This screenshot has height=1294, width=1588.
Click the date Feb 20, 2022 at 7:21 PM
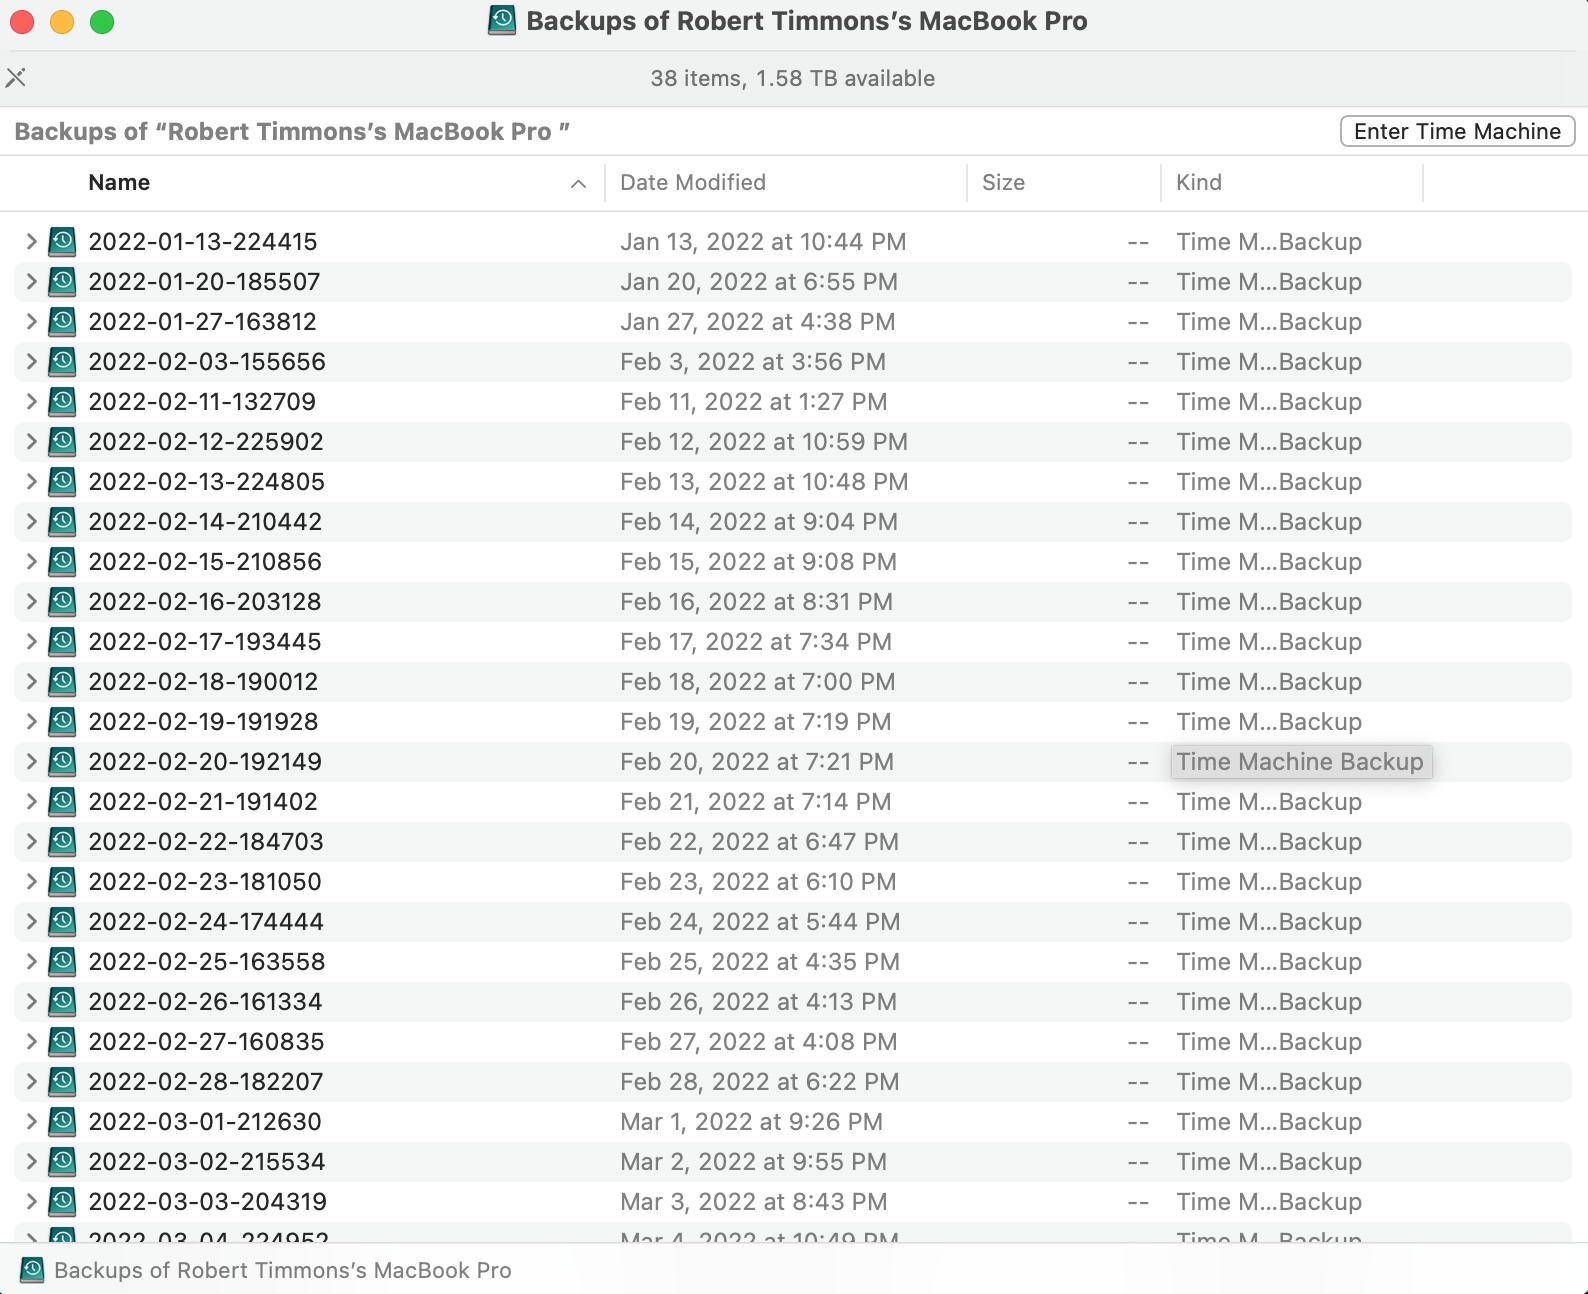click(757, 762)
